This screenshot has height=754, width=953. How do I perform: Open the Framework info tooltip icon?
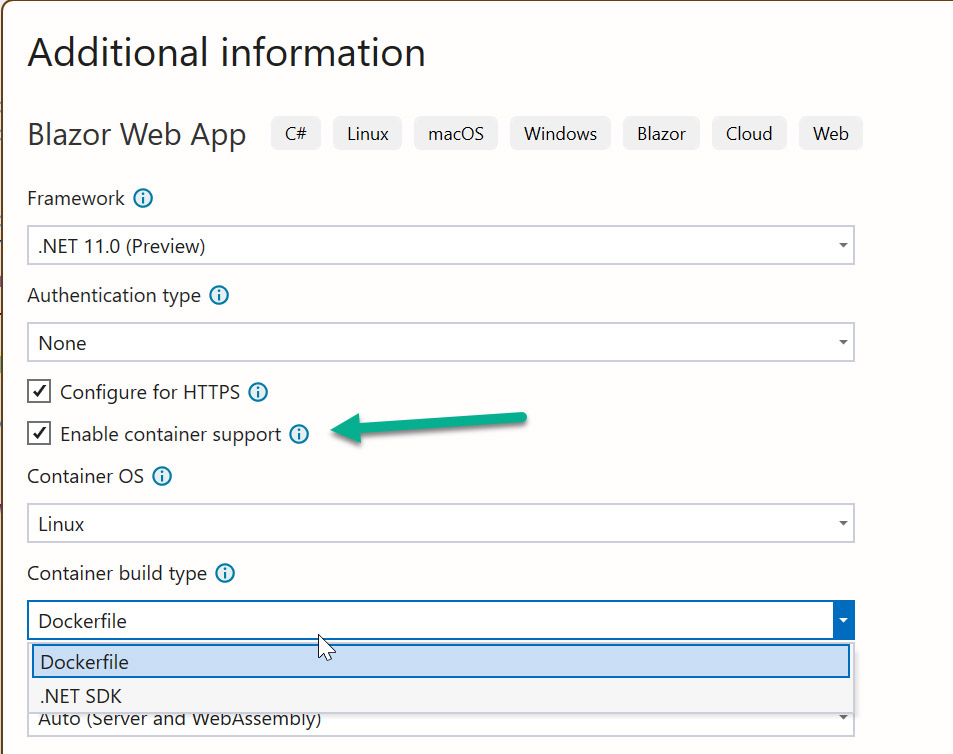click(143, 198)
